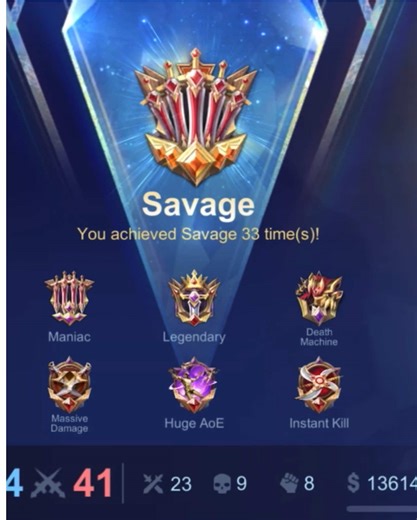The image size is (417, 520).
Task: Click the red team score 41
Action: (93, 483)
